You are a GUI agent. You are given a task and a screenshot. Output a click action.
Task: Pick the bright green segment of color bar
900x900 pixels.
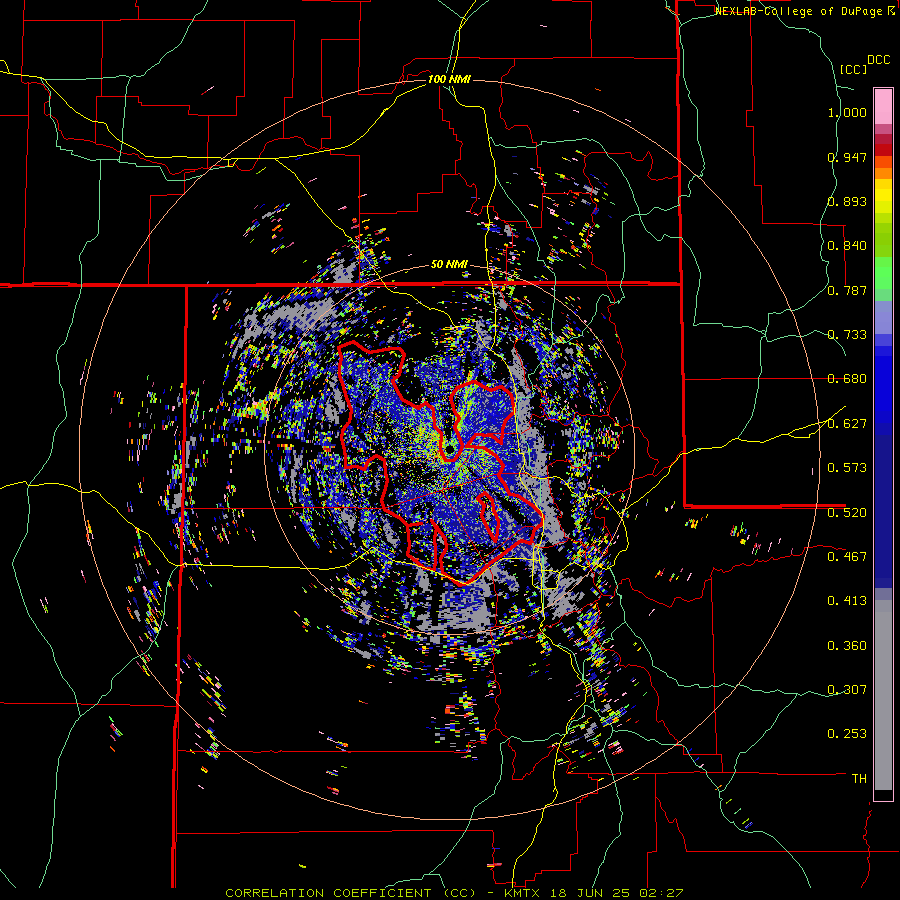point(883,273)
